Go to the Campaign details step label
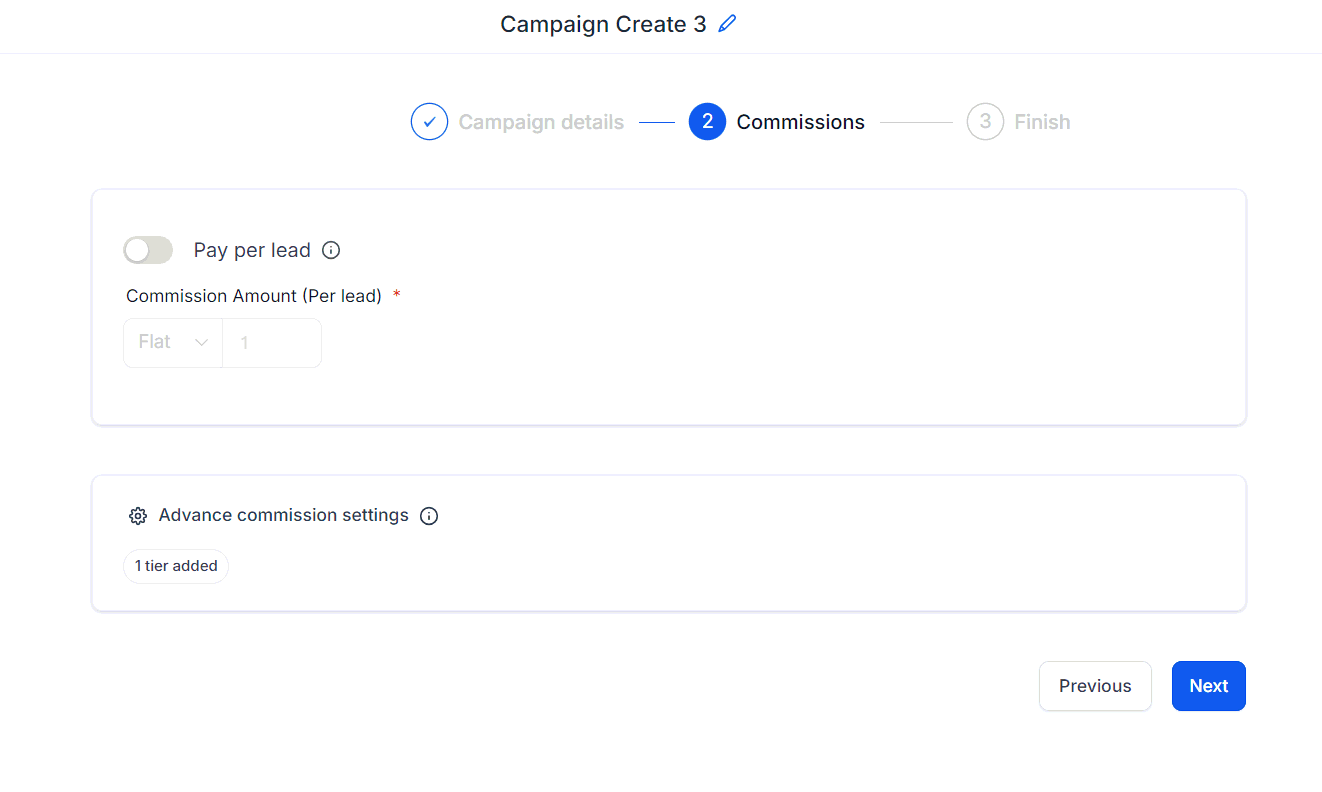This screenshot has height=792, width=1322. point(541,122)
